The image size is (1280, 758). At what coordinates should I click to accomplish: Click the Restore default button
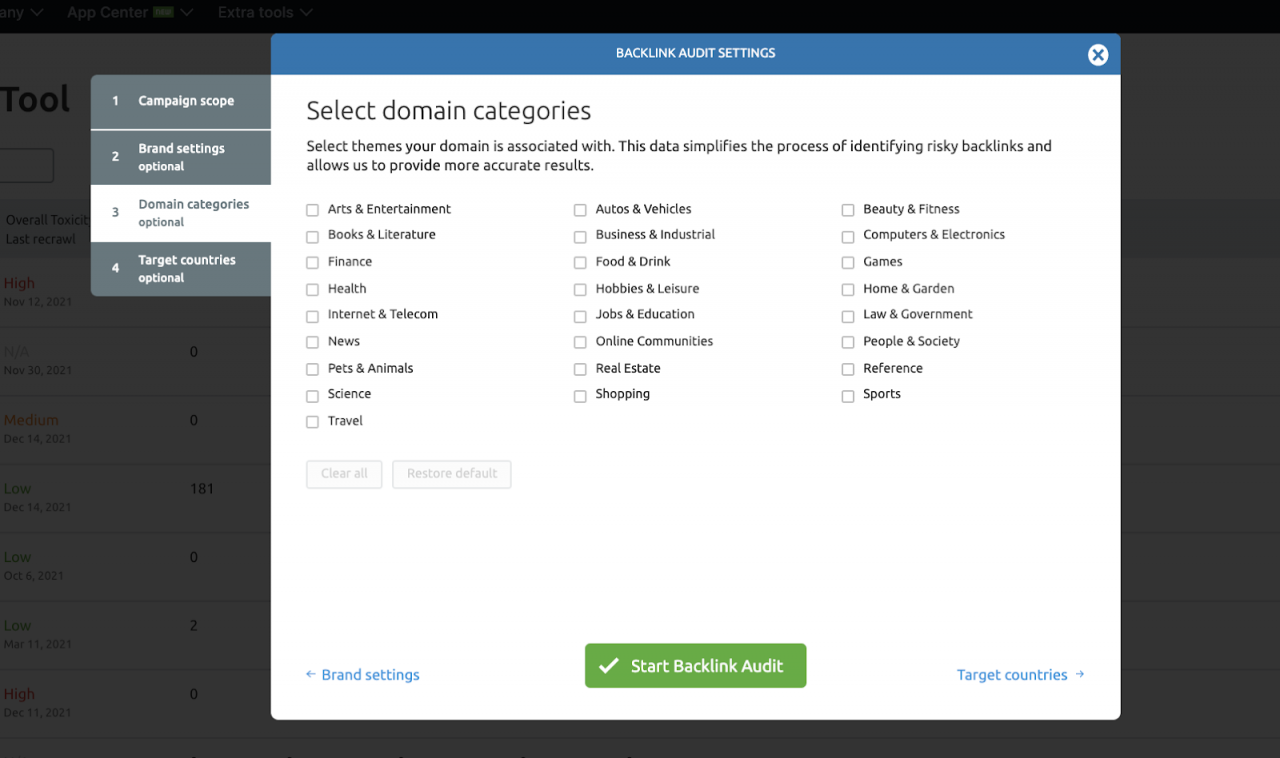[x=452, y=474]
